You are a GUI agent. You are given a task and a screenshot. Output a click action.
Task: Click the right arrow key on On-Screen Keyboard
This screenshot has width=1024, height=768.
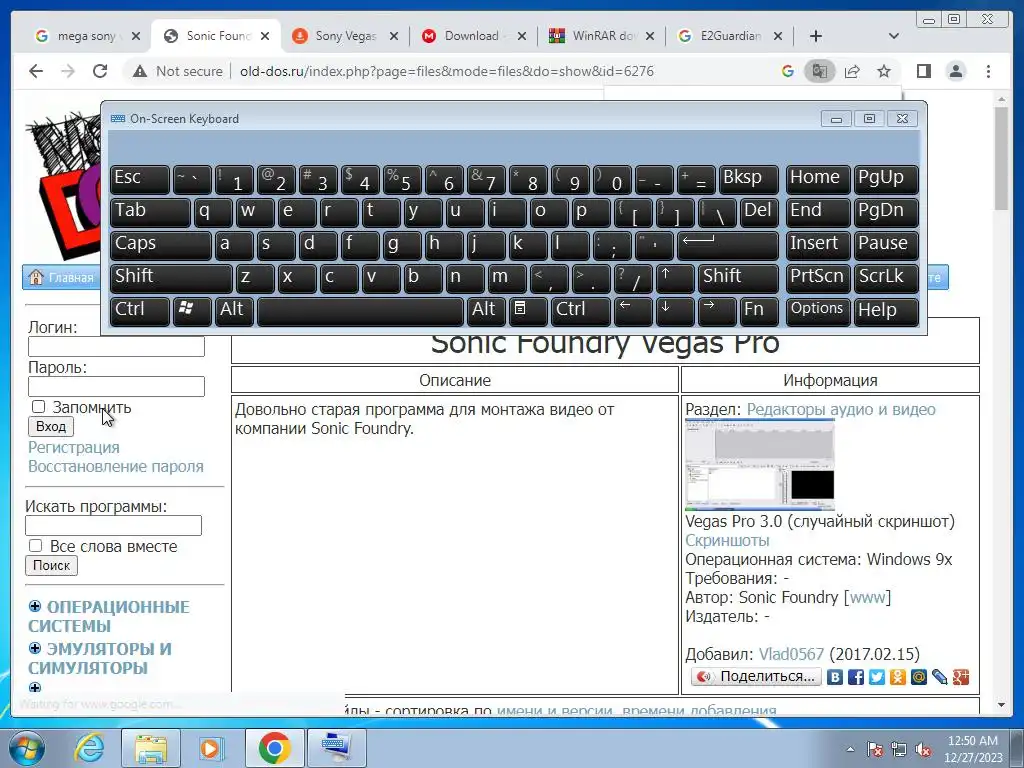click(716, 310)
